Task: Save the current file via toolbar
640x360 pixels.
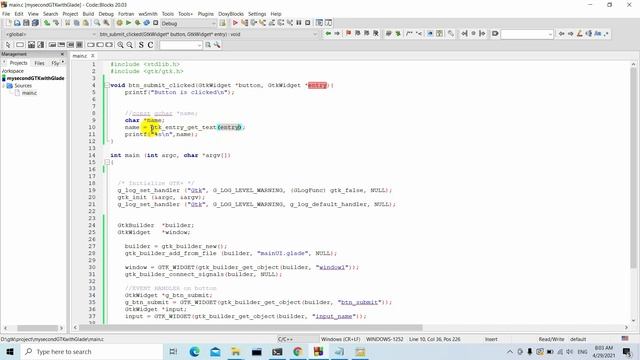Action: [x=26, y=23]
